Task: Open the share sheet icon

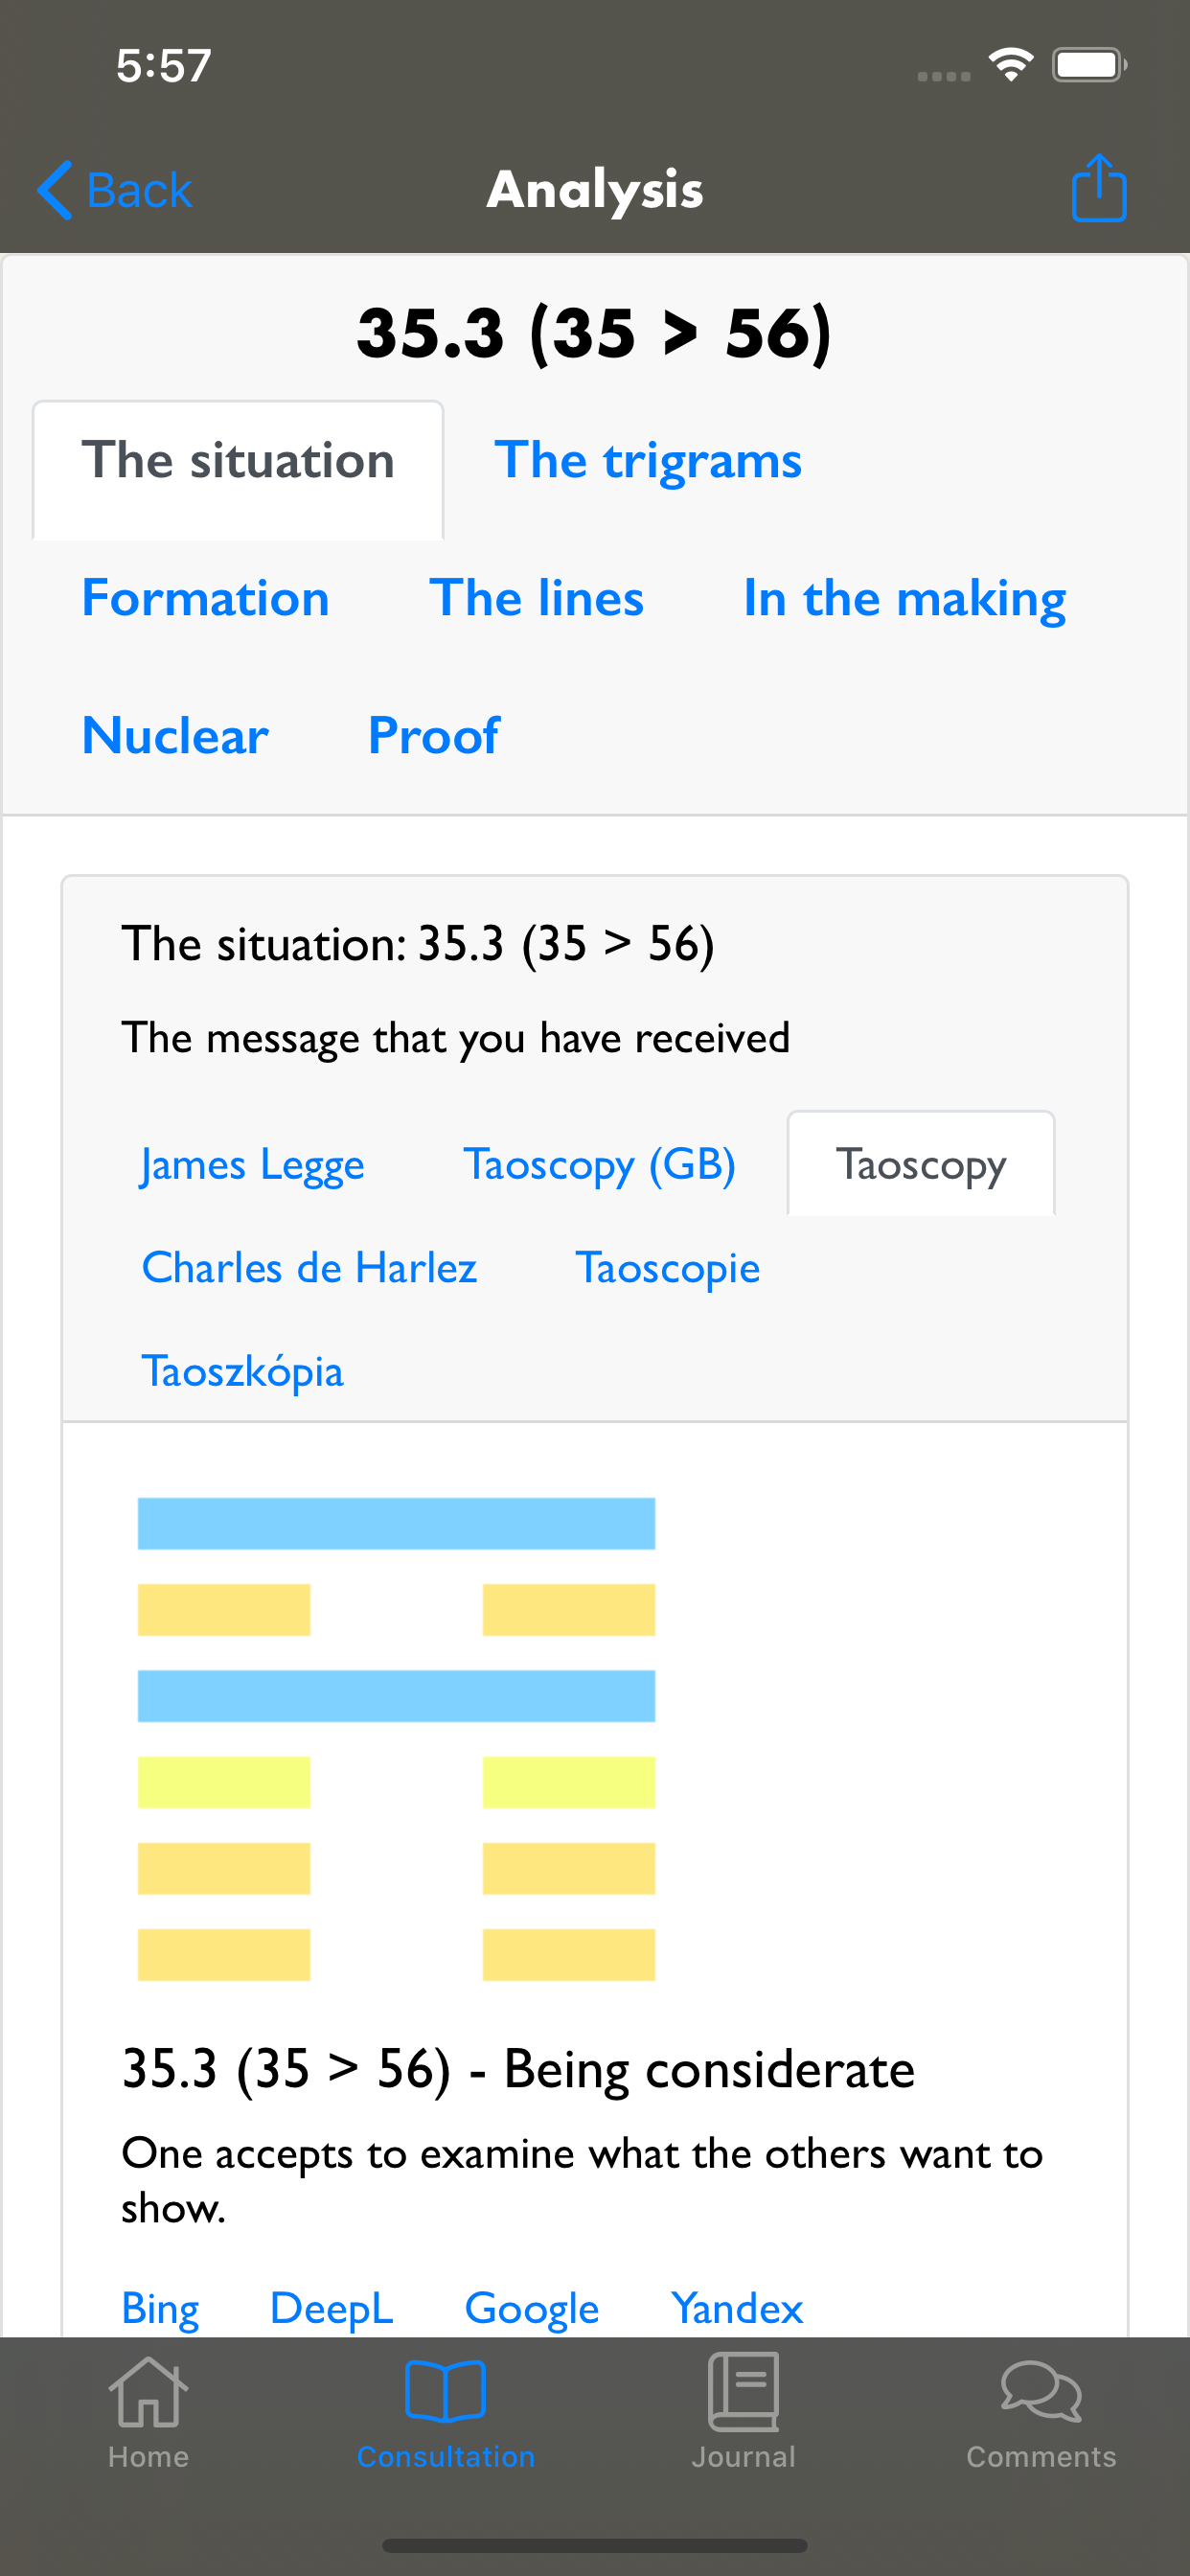Action: pyautogui.click(x=1099, y=188)
